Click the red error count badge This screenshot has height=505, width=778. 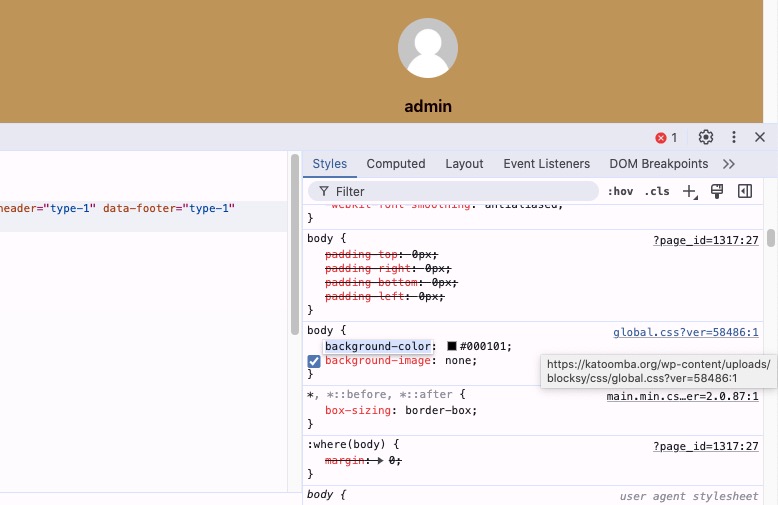(x=666, y=137)
